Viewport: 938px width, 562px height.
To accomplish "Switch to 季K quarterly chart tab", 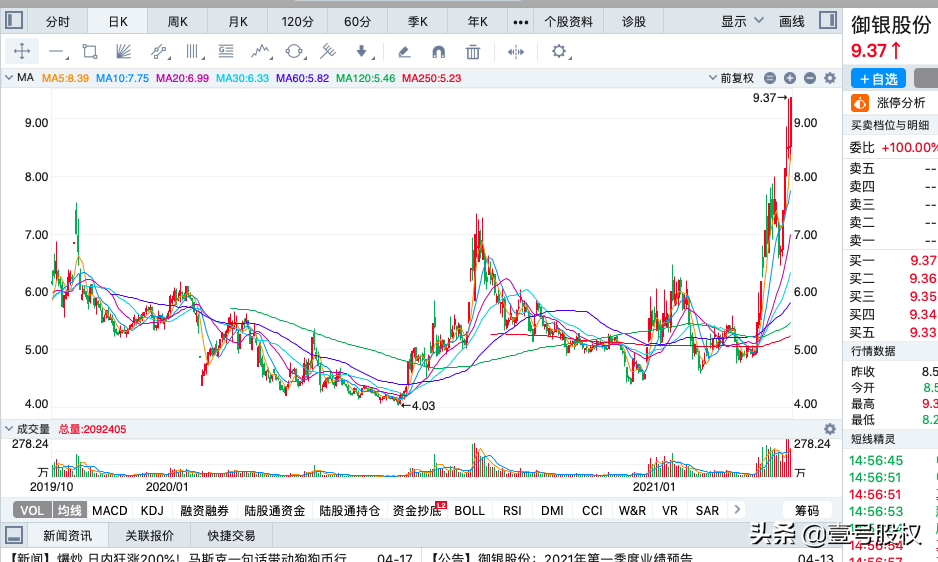I will pos(418,22).
